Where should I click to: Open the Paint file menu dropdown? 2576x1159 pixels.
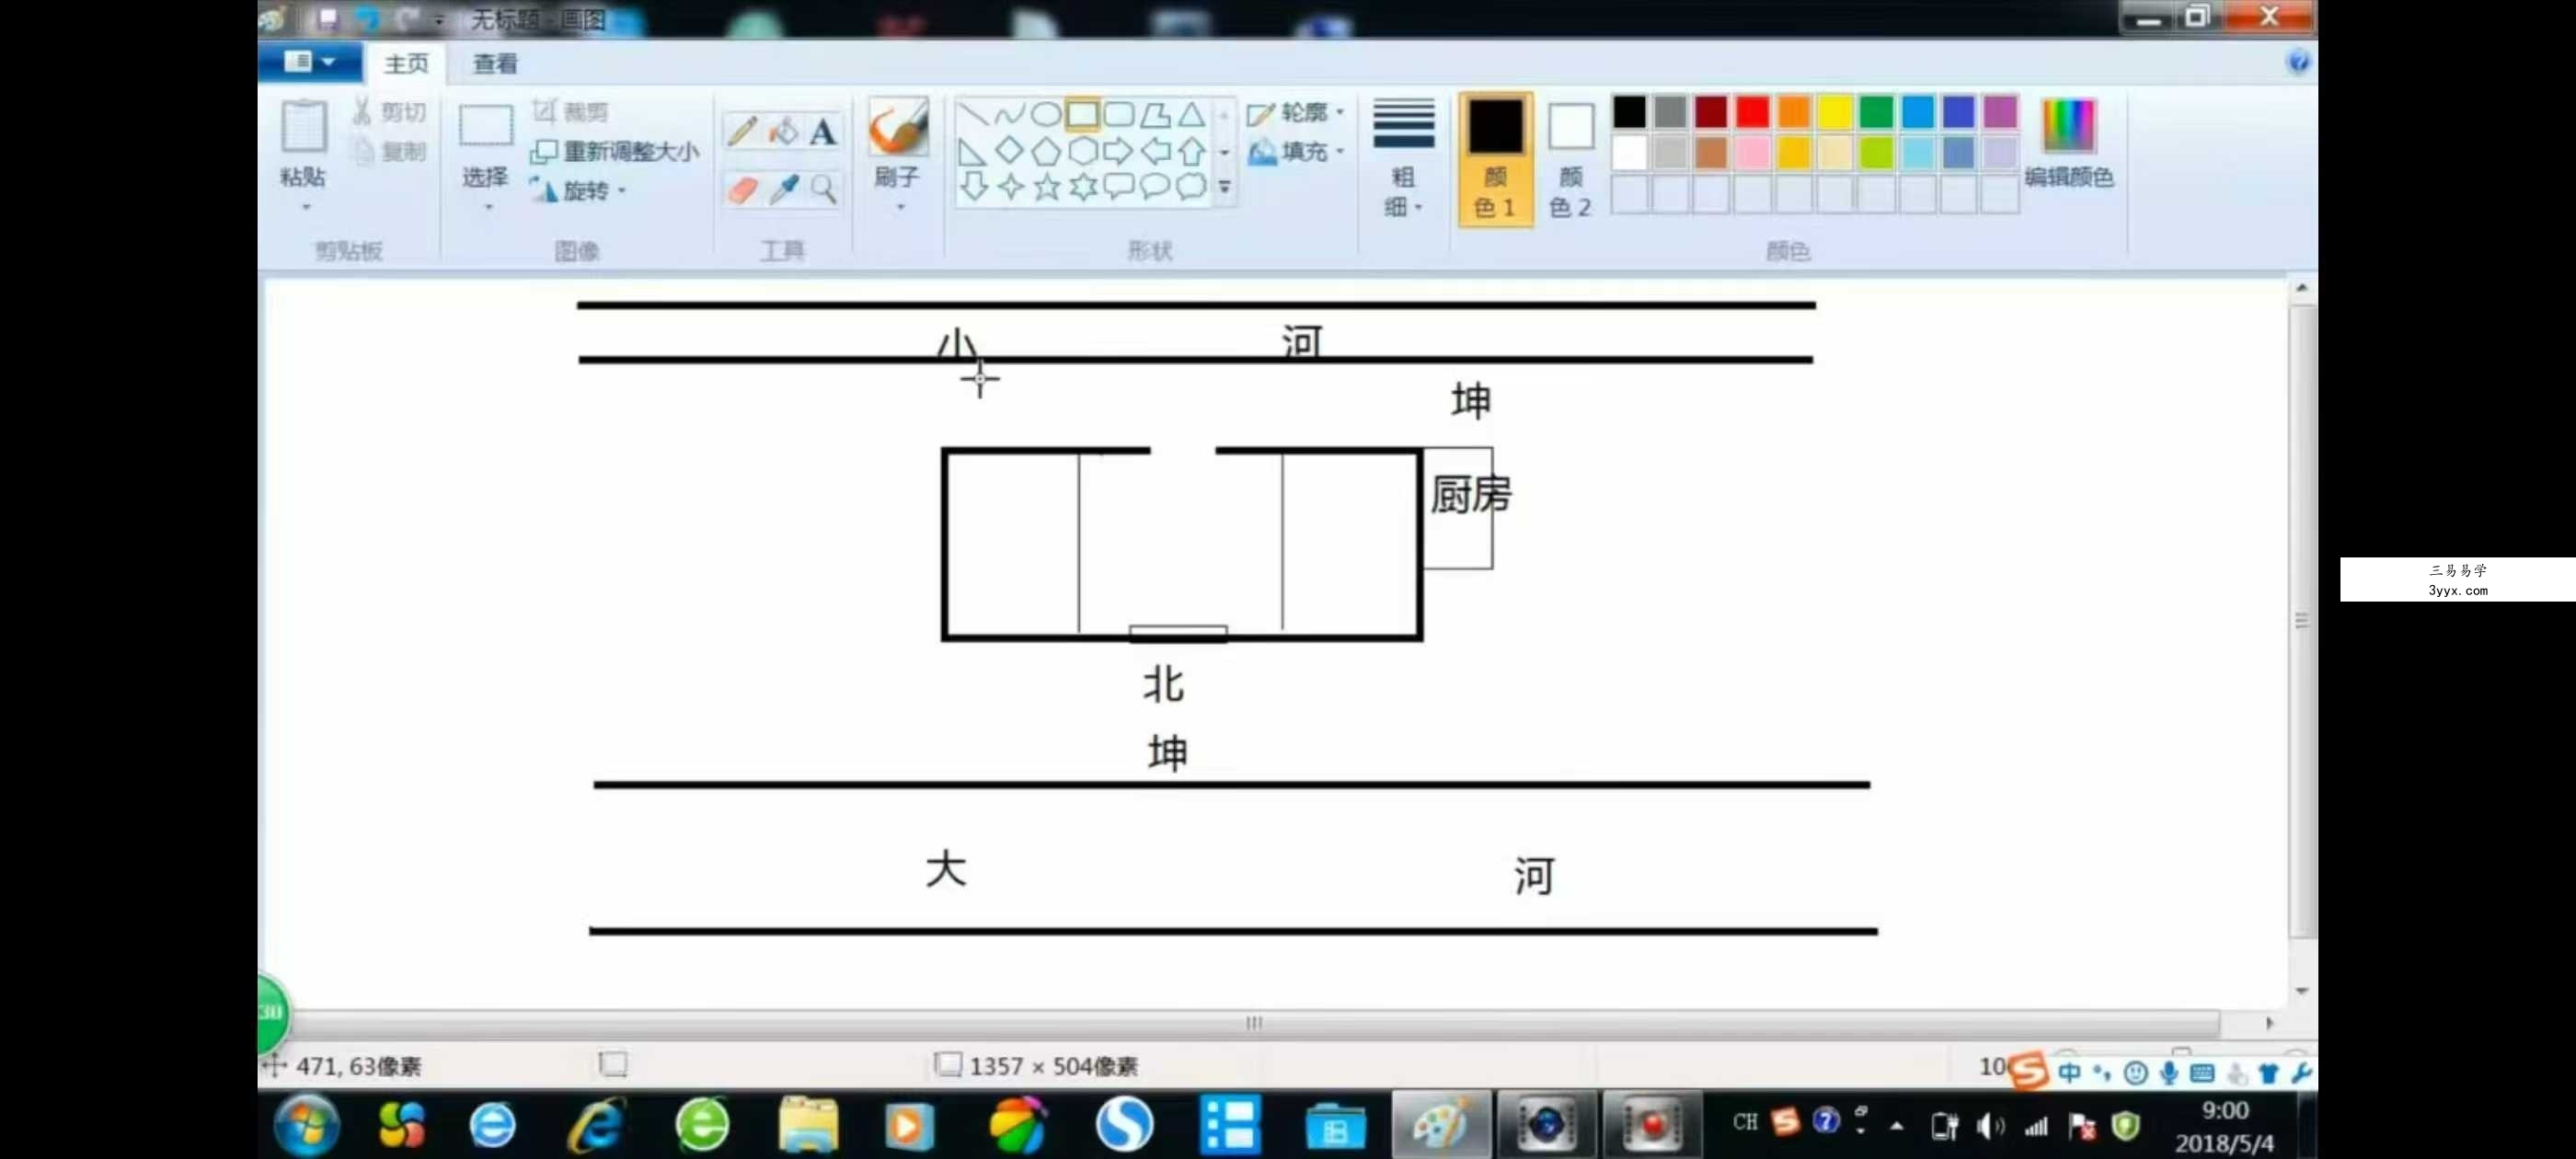click(310, 62)
